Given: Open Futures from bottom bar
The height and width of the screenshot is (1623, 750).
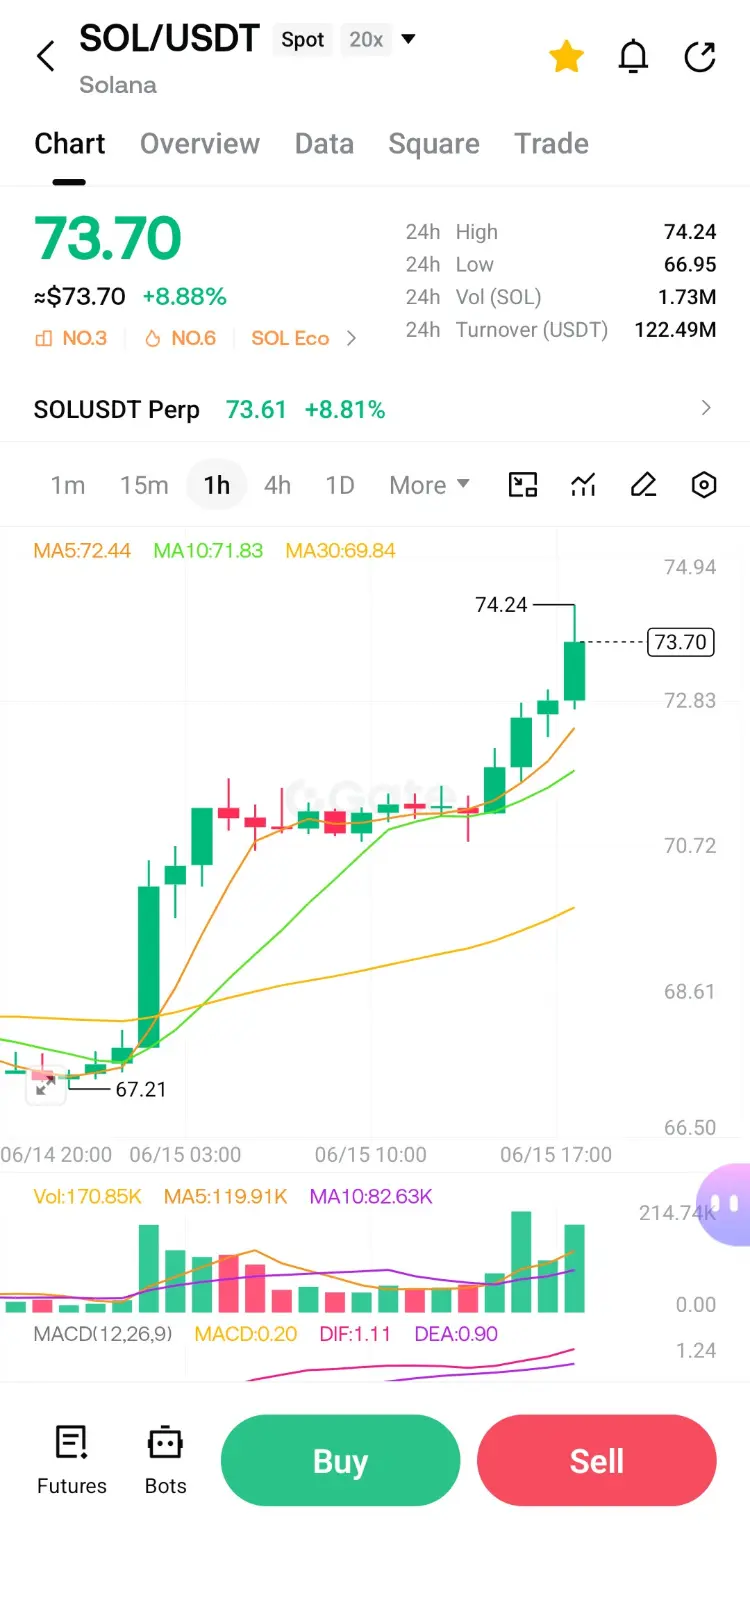Looking at the screenshot, I should pyautogui.click(x=72, y=1460).
